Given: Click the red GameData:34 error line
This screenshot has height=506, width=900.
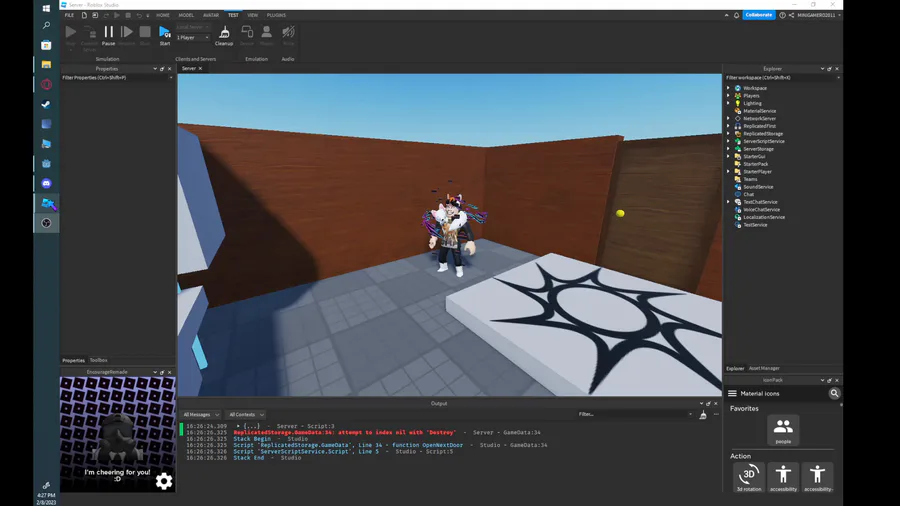Looking at the screenshot, I should click(x=387, y=433).
